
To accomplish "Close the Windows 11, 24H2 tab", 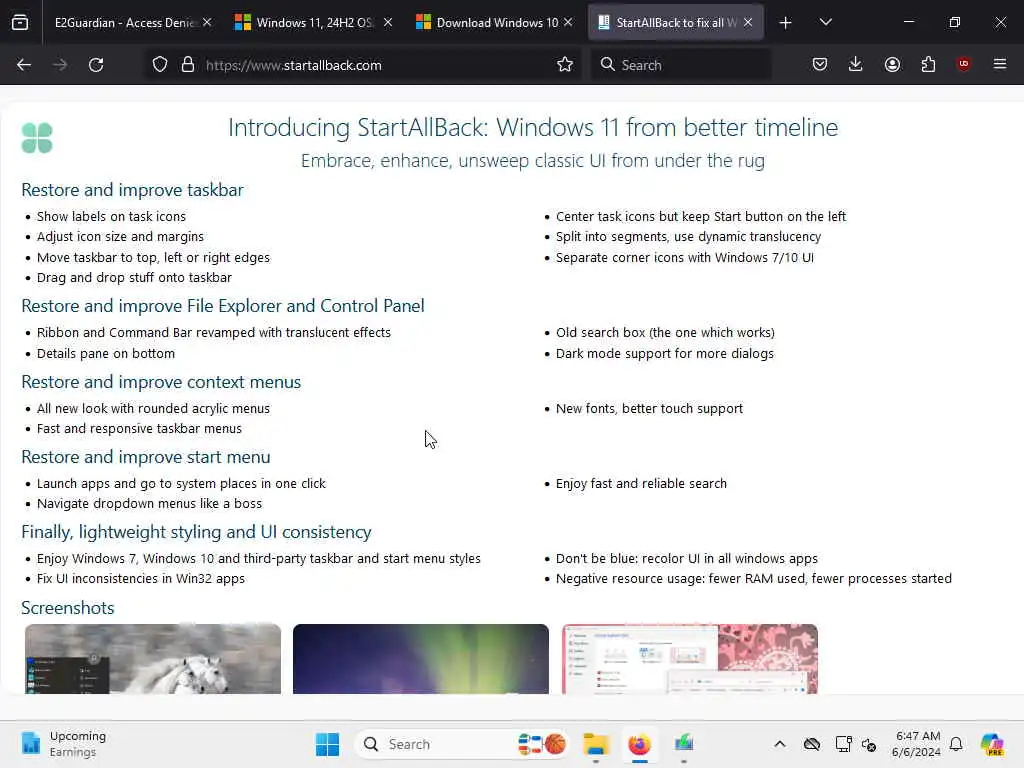I will tap(388, 22).
